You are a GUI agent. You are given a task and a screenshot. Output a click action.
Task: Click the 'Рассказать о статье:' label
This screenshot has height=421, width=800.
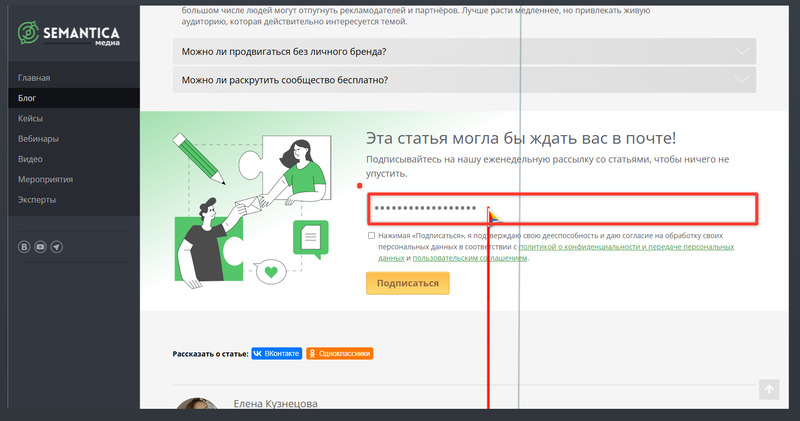click(x=210, y=354)
